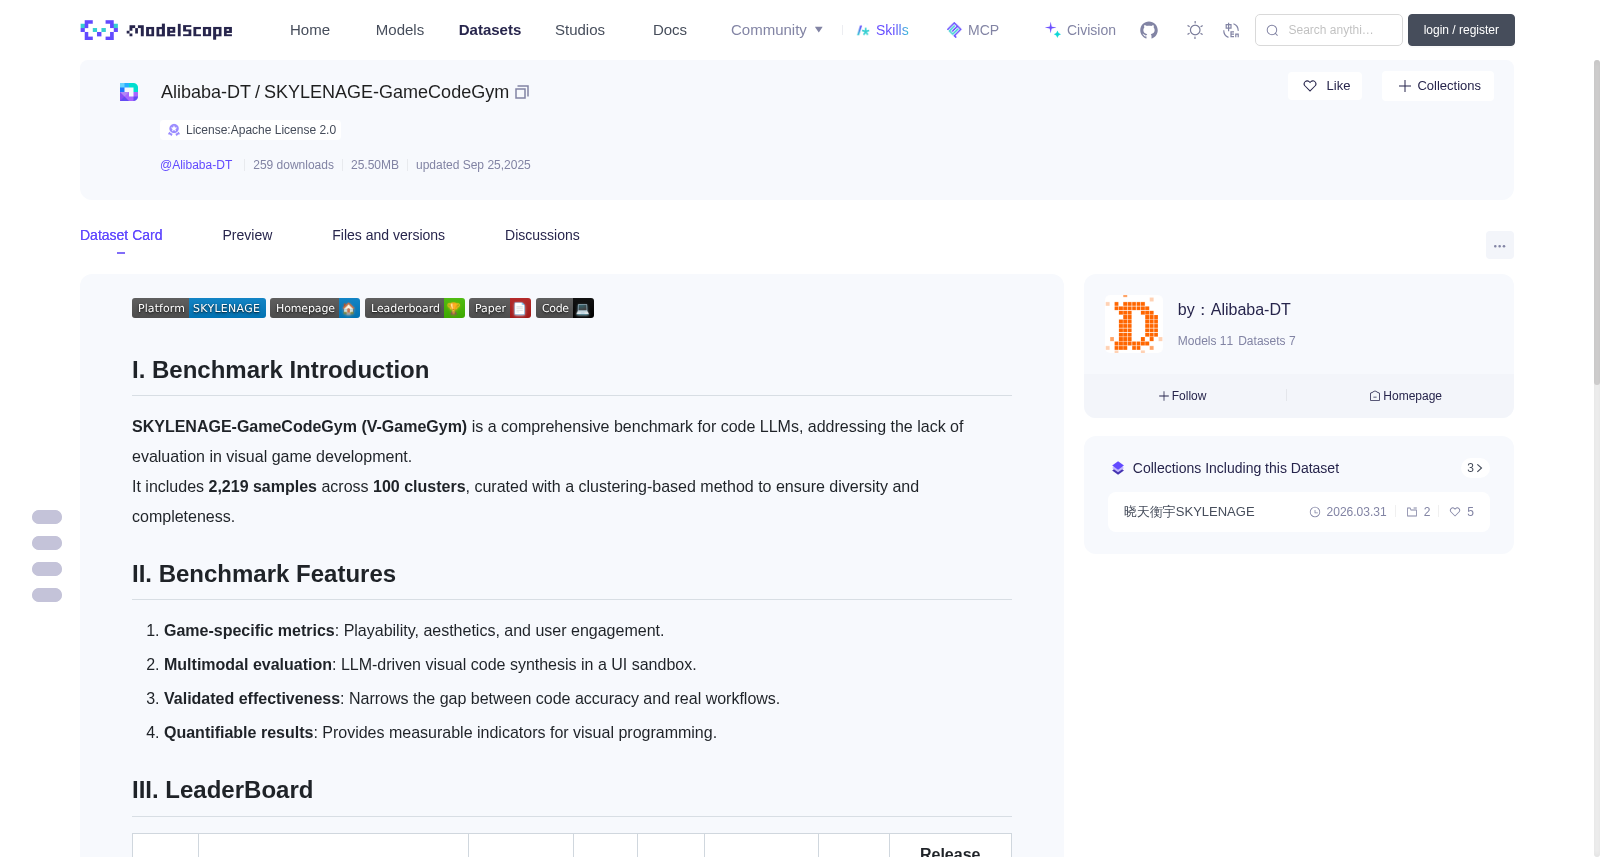This screenshot has width=1600, height=857.
Task: Jump to third section via outline marker
Action: (47, 569)
